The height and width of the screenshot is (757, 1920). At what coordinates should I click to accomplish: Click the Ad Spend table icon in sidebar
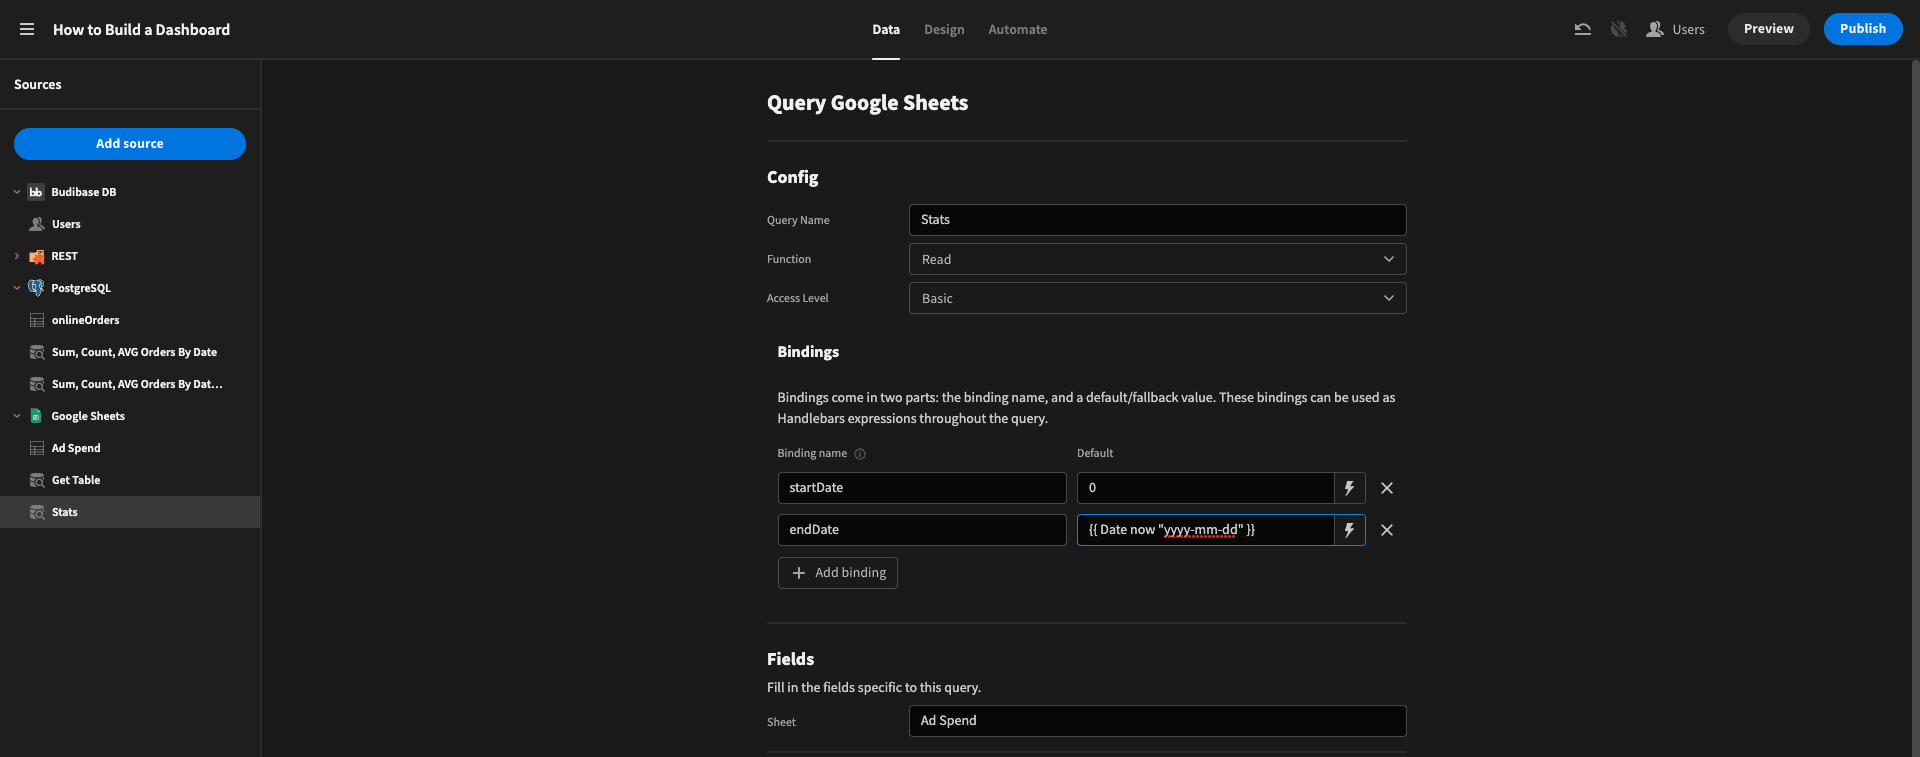37,448
